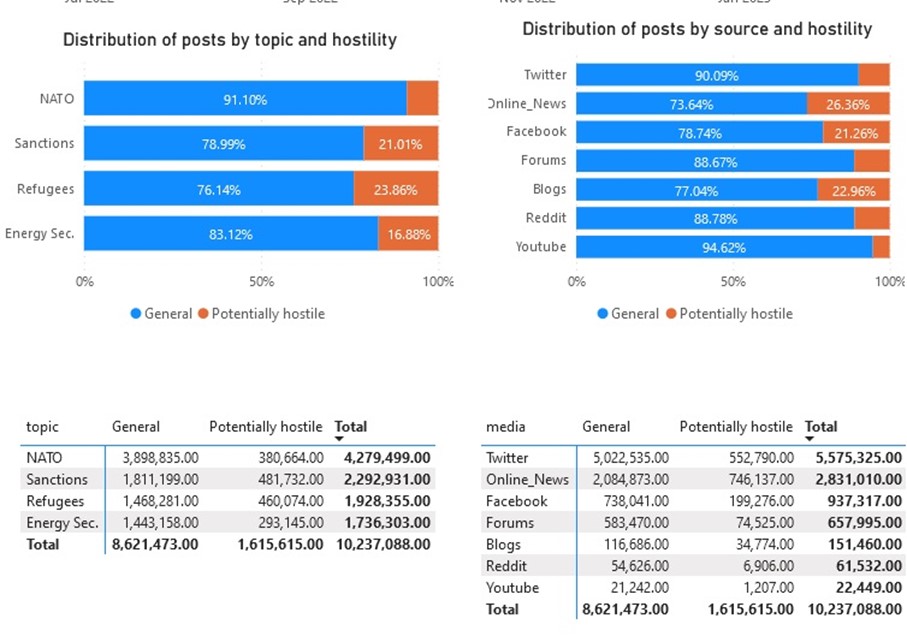Select the NATO blue bar showing 91.10%
Viewport: 907px width, 642px height.
(245, 98)
